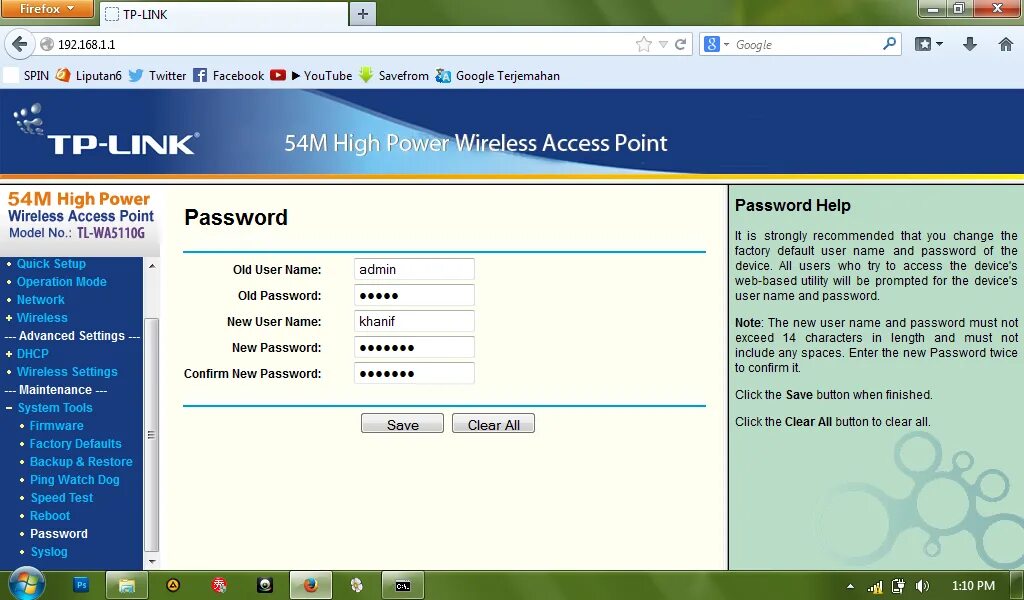Open Backup & Restore page
The image size is (1024, 600).
81,462
